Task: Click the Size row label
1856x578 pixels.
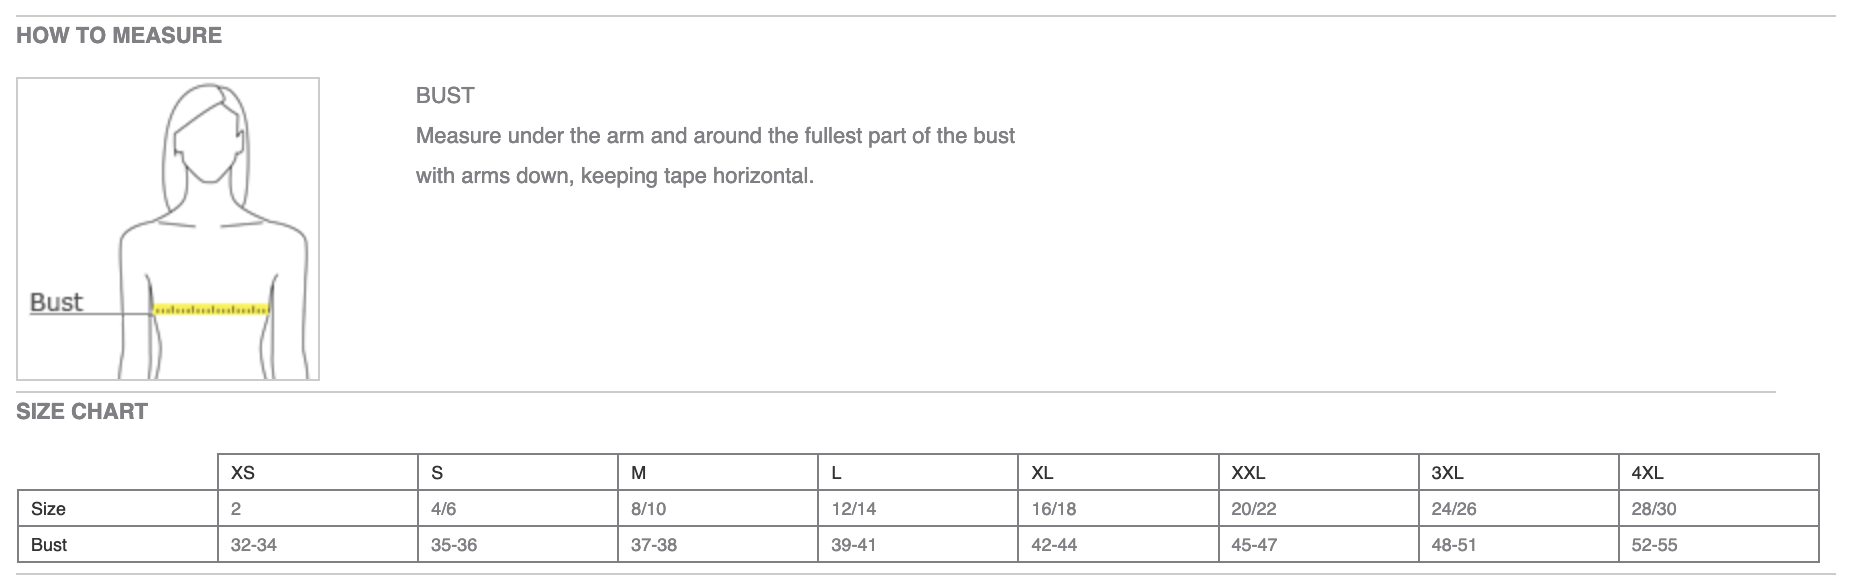Action: 118,508
